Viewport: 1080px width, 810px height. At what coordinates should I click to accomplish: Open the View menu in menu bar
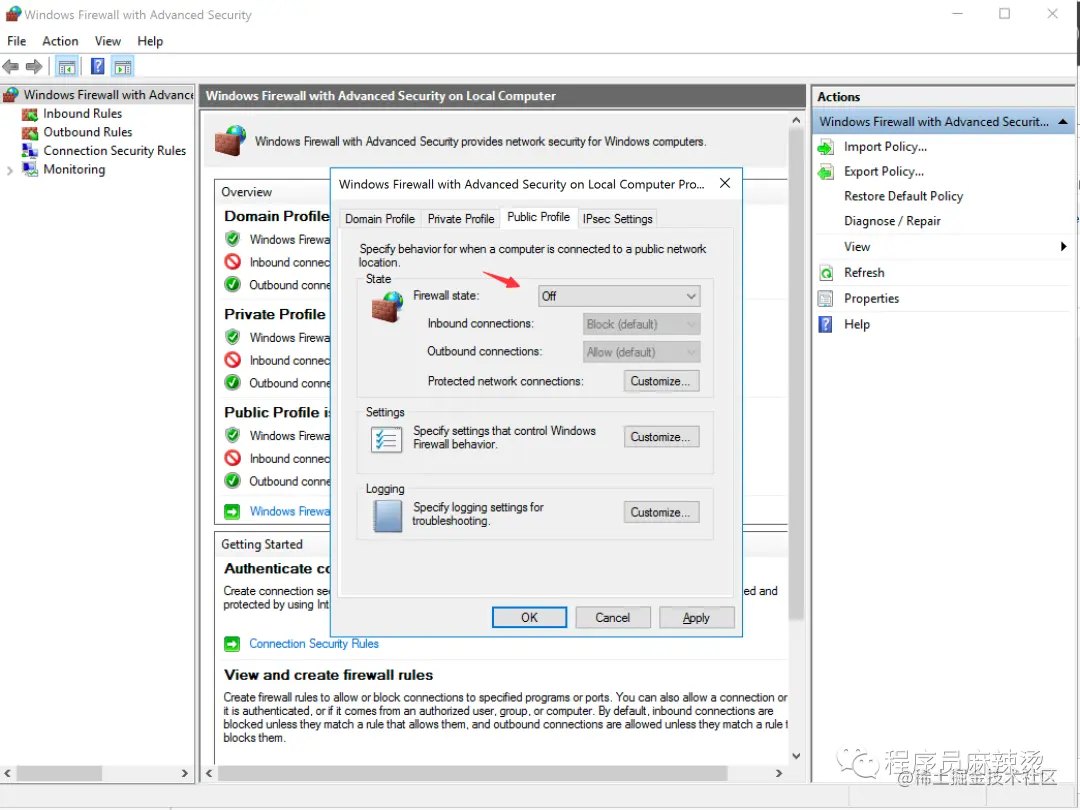[107, 41]
